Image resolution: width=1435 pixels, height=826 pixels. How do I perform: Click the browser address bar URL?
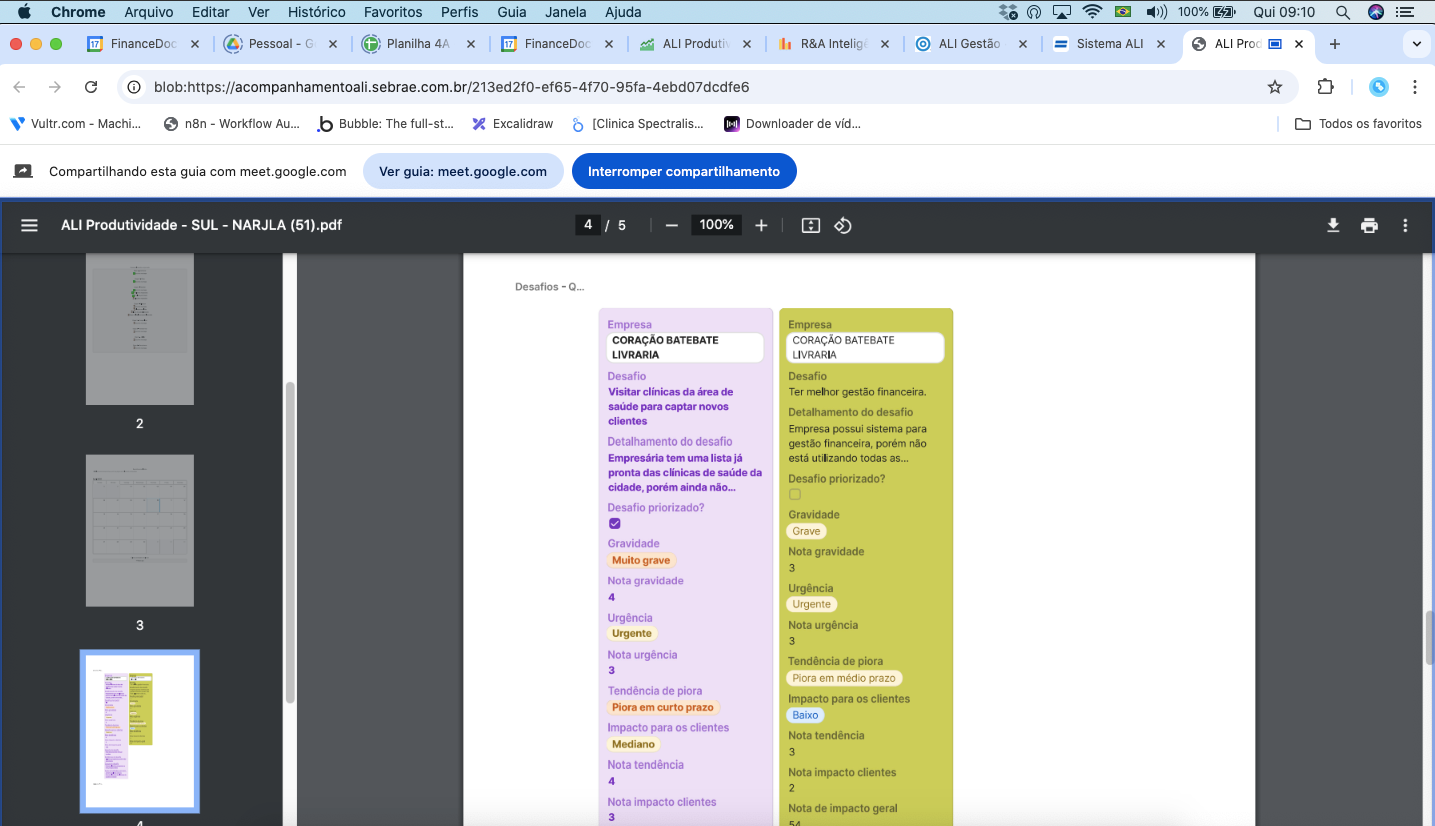pyautogui.click(x=451, y=87)
